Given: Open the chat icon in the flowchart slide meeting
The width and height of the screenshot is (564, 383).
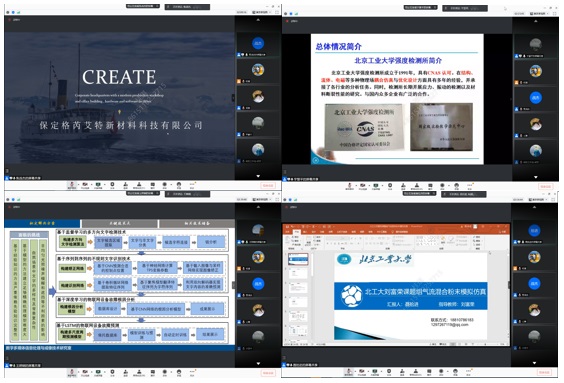Looking at the screenshot, I should click(153, 371).
